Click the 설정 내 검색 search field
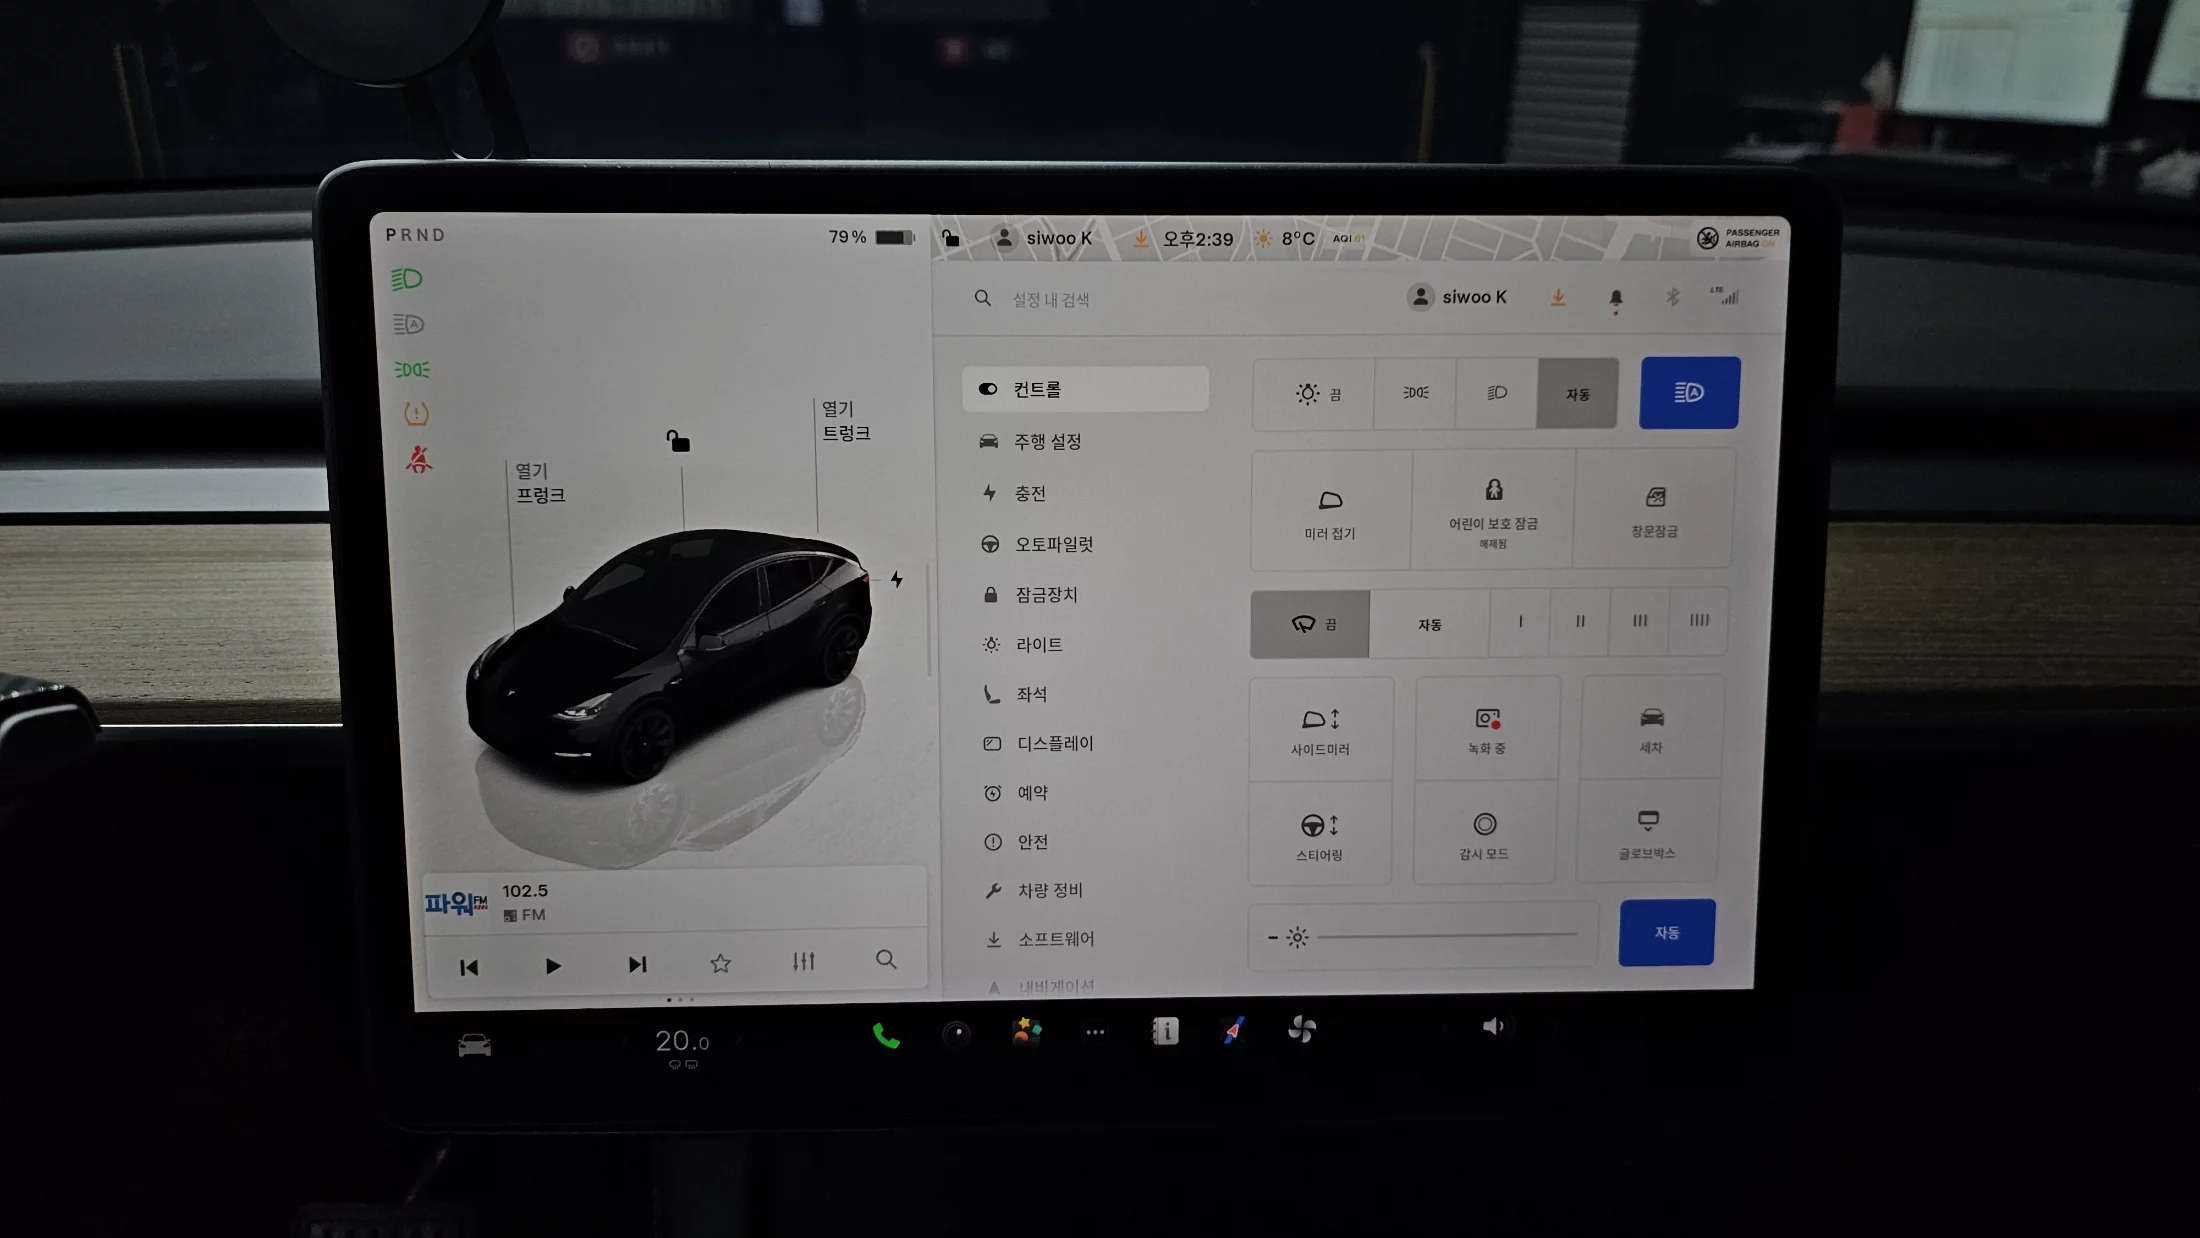This screenshot has height=1238, width=2200. pos(1050,300)
